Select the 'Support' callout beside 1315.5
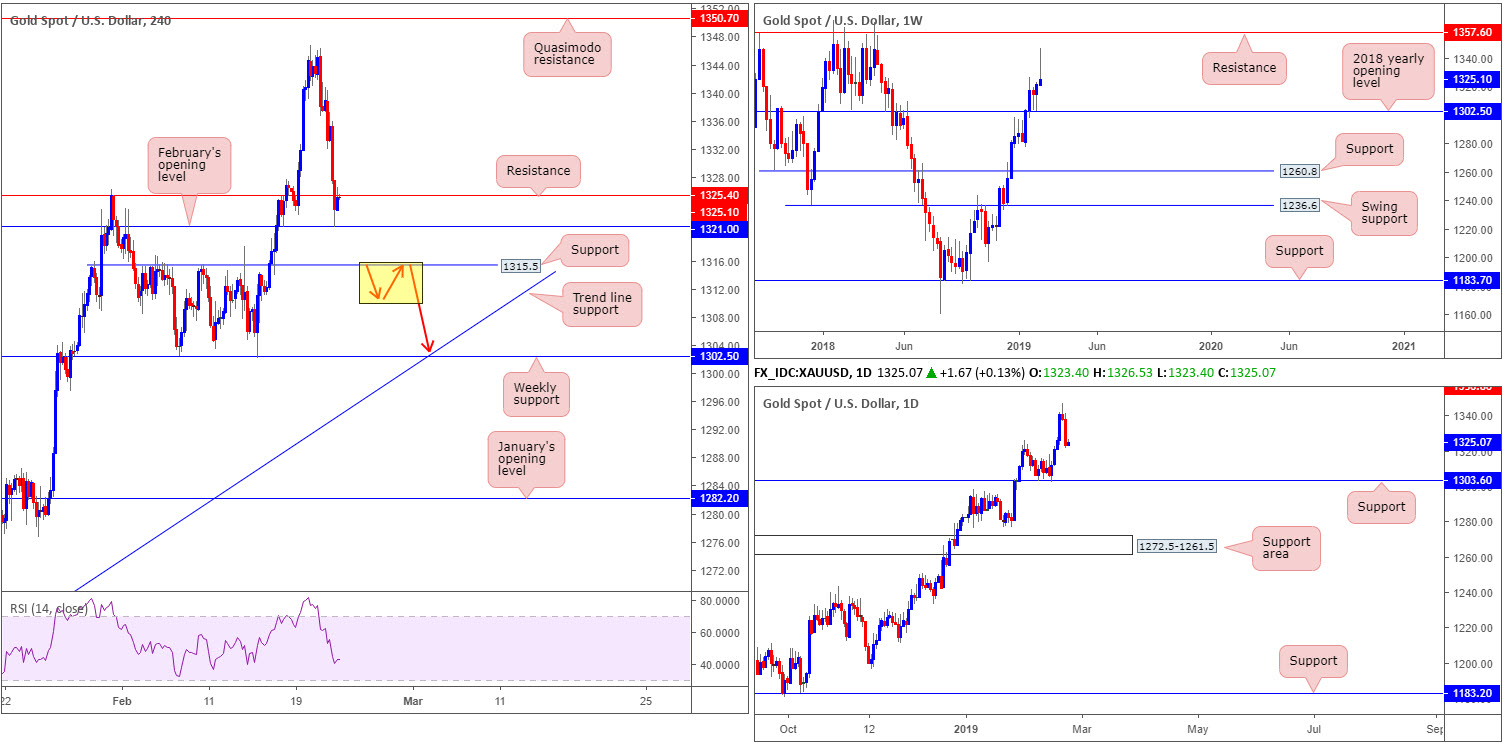 click(596, 249)
